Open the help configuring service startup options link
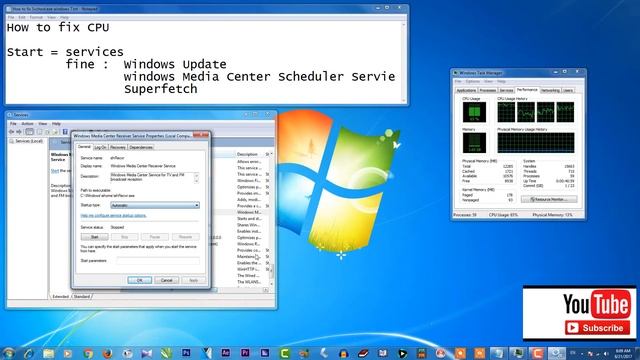 click(x=113, y=216)
